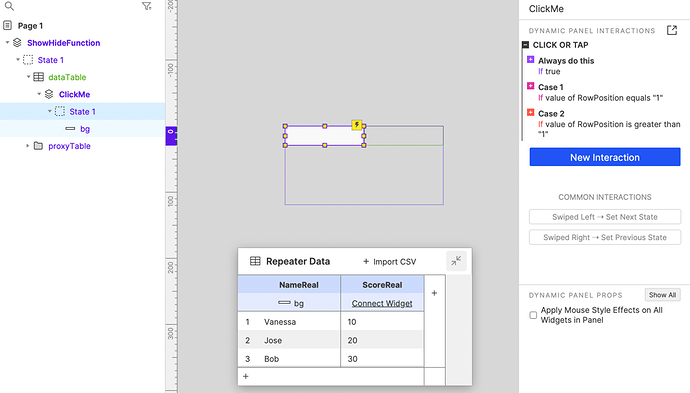Click the bg rectangle widget icon in the outline
This screenshot has width=690, height=393.
pyautogui.click(x=70, y=129)
